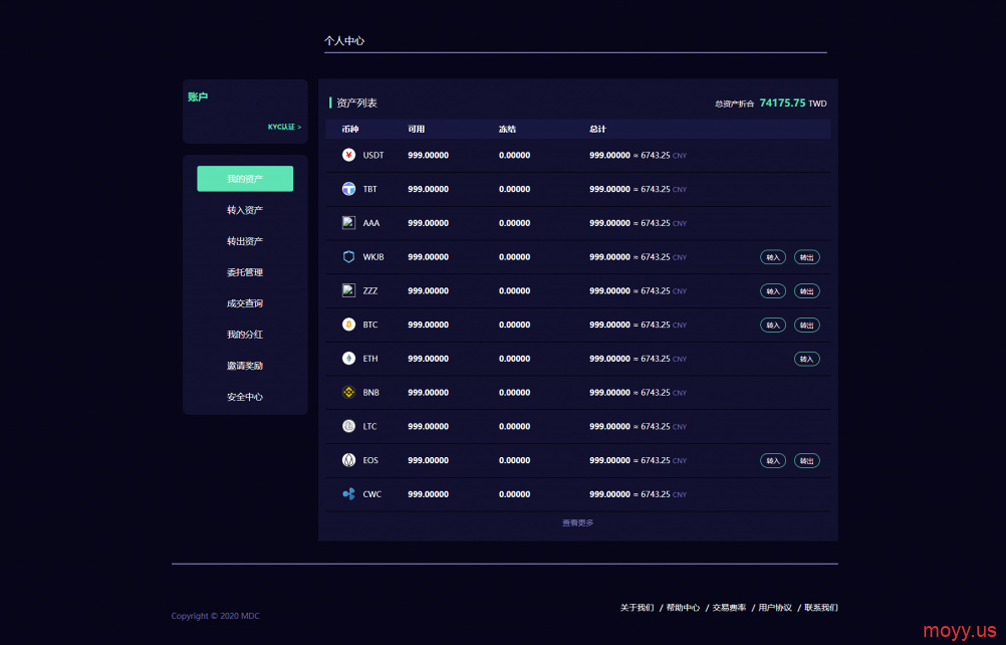The height and width of the screenshot is (645, 1006).
Task: Click 转出 button in EOS row
Action: click(806, 461)
